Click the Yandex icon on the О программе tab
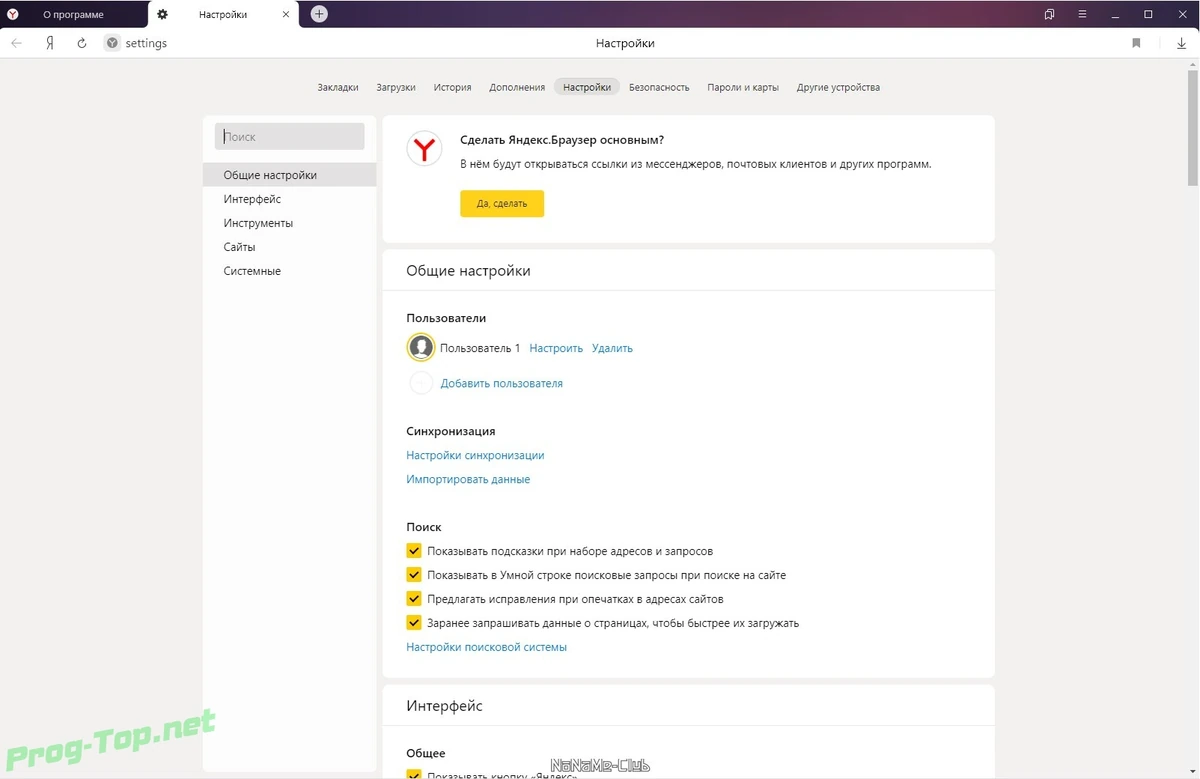This screenshot has height=779, width=1200. (12, 14)
